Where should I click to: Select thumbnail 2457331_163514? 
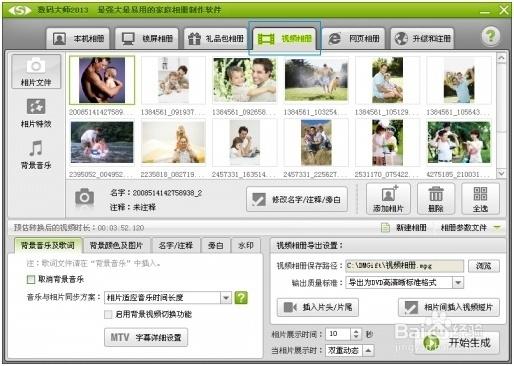[245, 143]
